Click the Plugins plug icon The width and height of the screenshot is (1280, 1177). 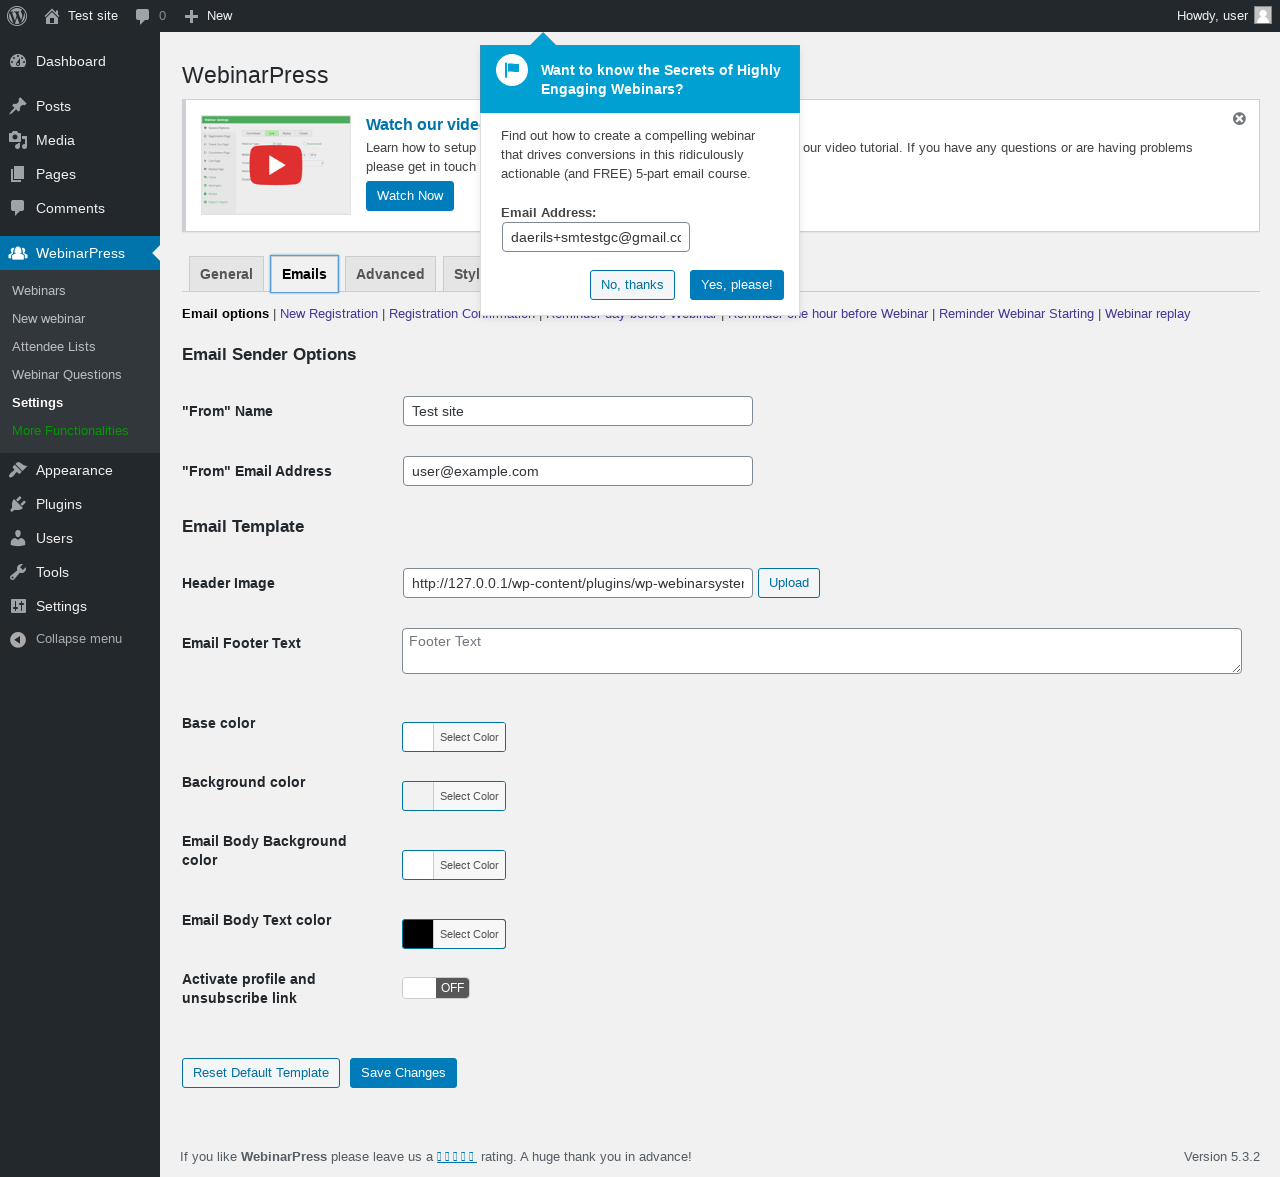pos(18,504)
